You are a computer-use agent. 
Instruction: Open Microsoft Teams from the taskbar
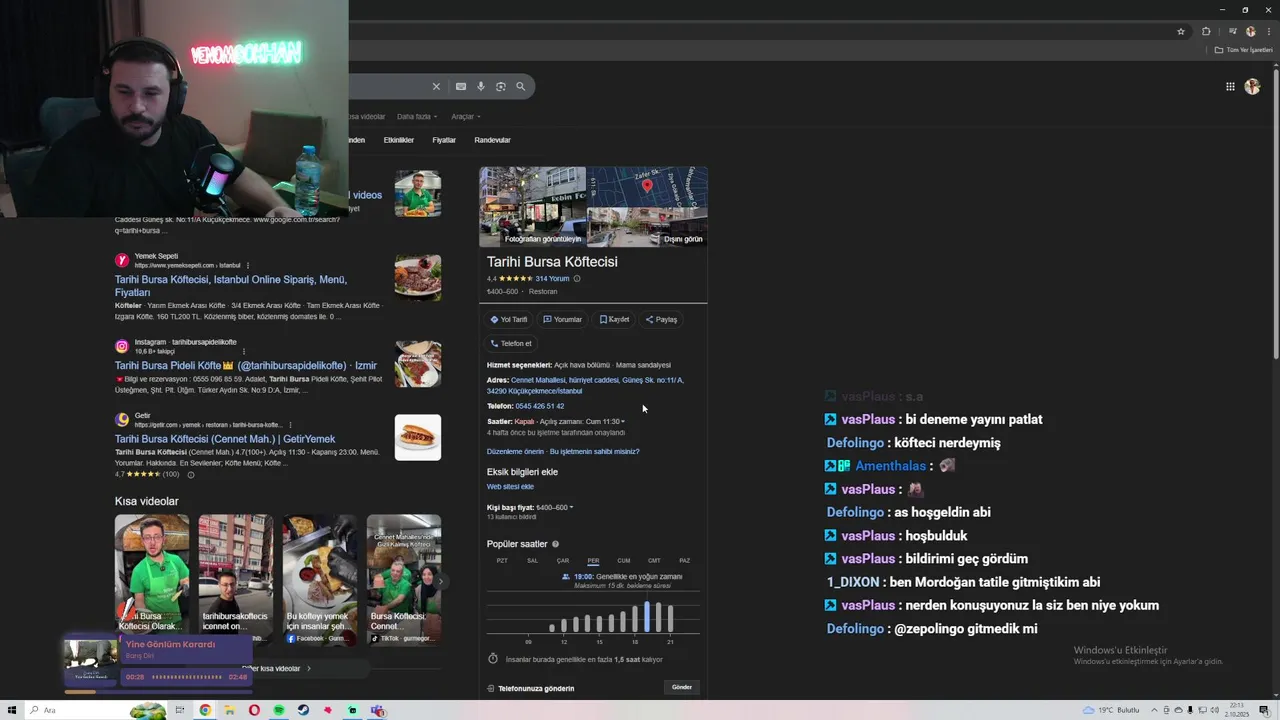[x=377, y=710]
